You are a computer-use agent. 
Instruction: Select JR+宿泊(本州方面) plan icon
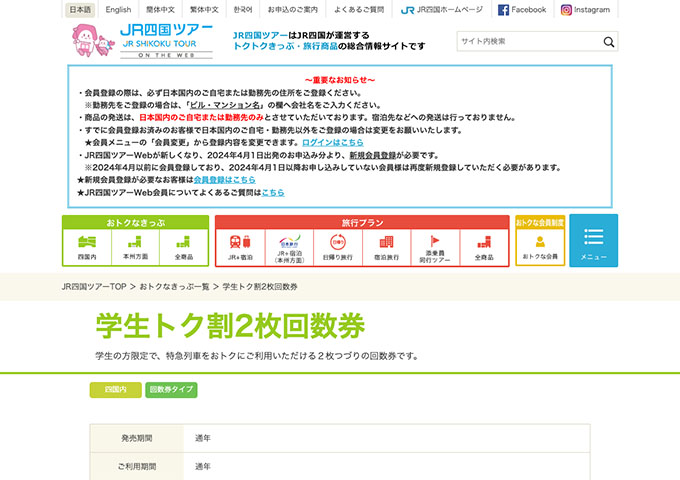(289, 248)
